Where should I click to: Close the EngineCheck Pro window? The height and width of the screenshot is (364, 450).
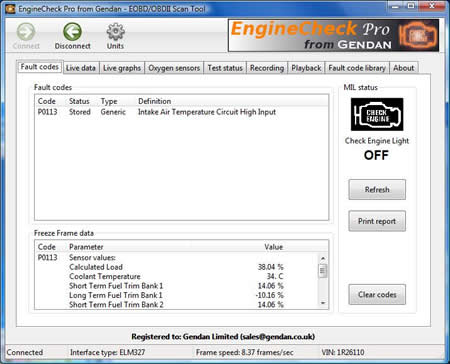(x=432, y=6)
